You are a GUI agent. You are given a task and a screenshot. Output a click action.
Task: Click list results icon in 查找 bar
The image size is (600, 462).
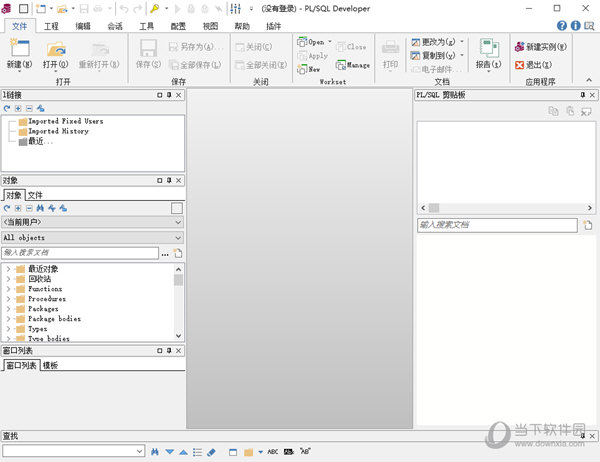click(197, 452)
